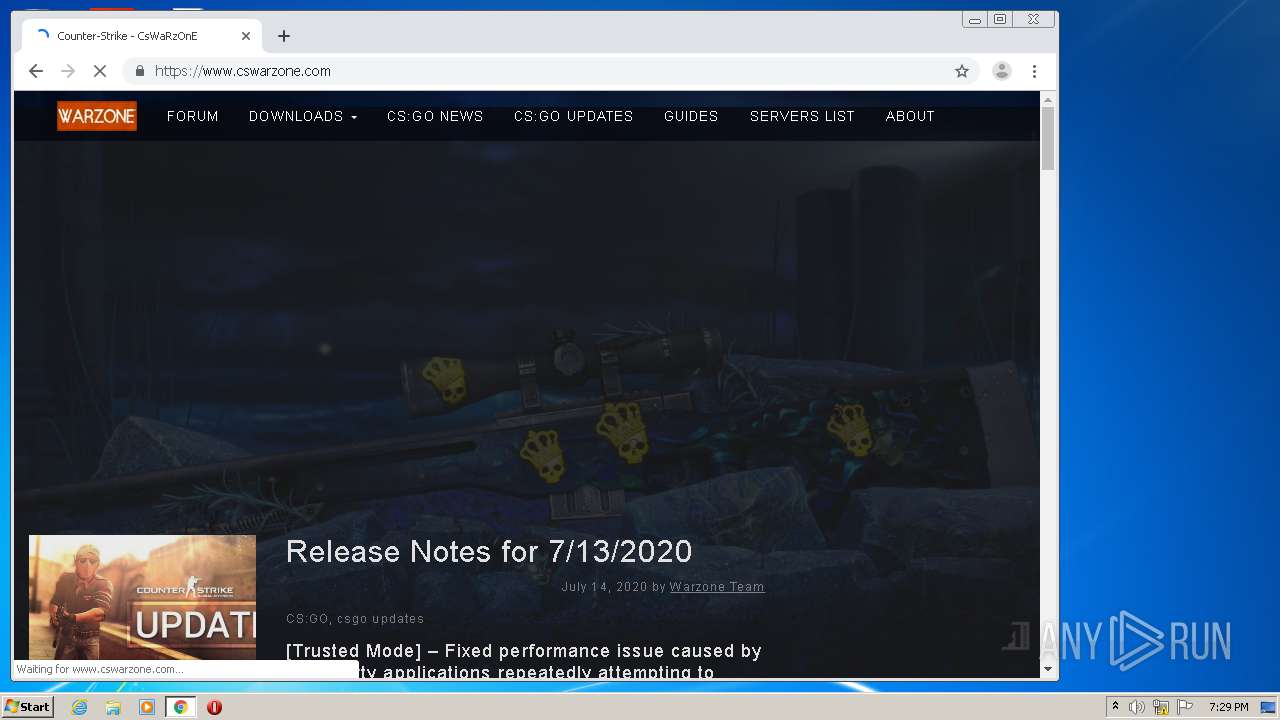Screen dimensions: 1280x720
Task: Click the Show desktop icon in the tray
Action: pos(1268,707)
